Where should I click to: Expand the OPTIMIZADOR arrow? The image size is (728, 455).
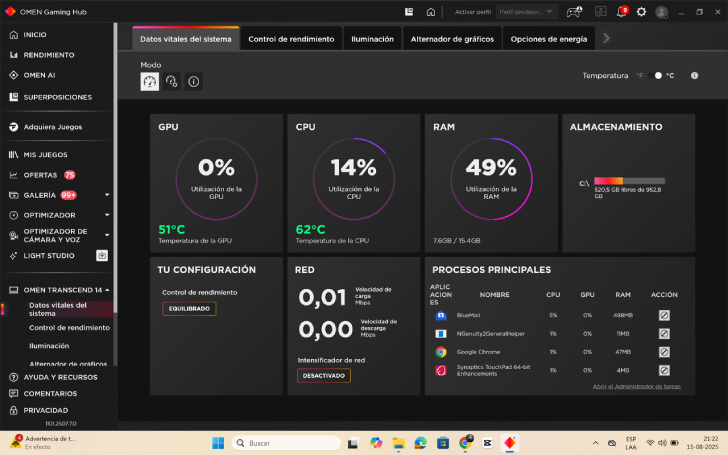(107, 215)
